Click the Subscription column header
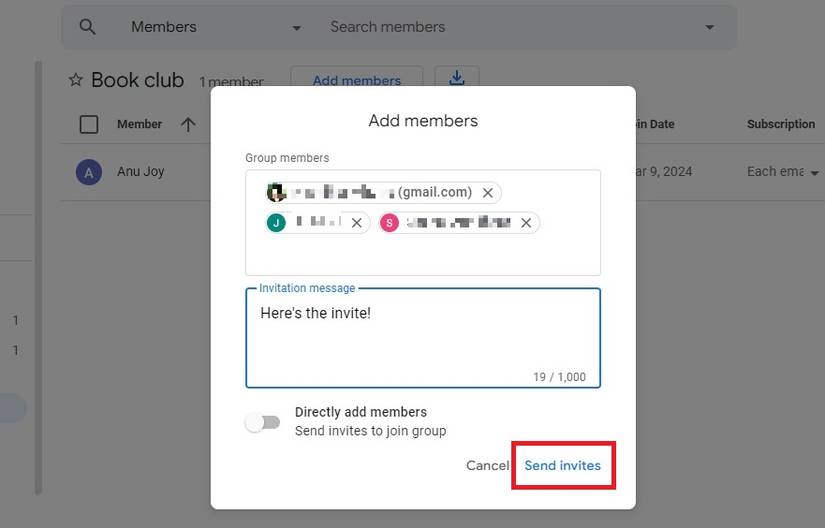 [x=780, y=124]
